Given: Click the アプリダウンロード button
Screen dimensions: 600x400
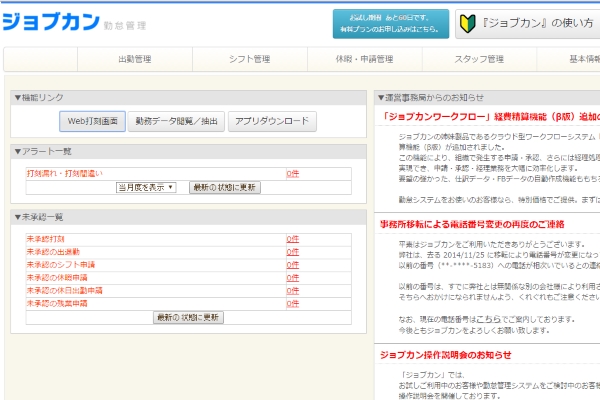Looking at the screenshot, I should pos(272,122).
